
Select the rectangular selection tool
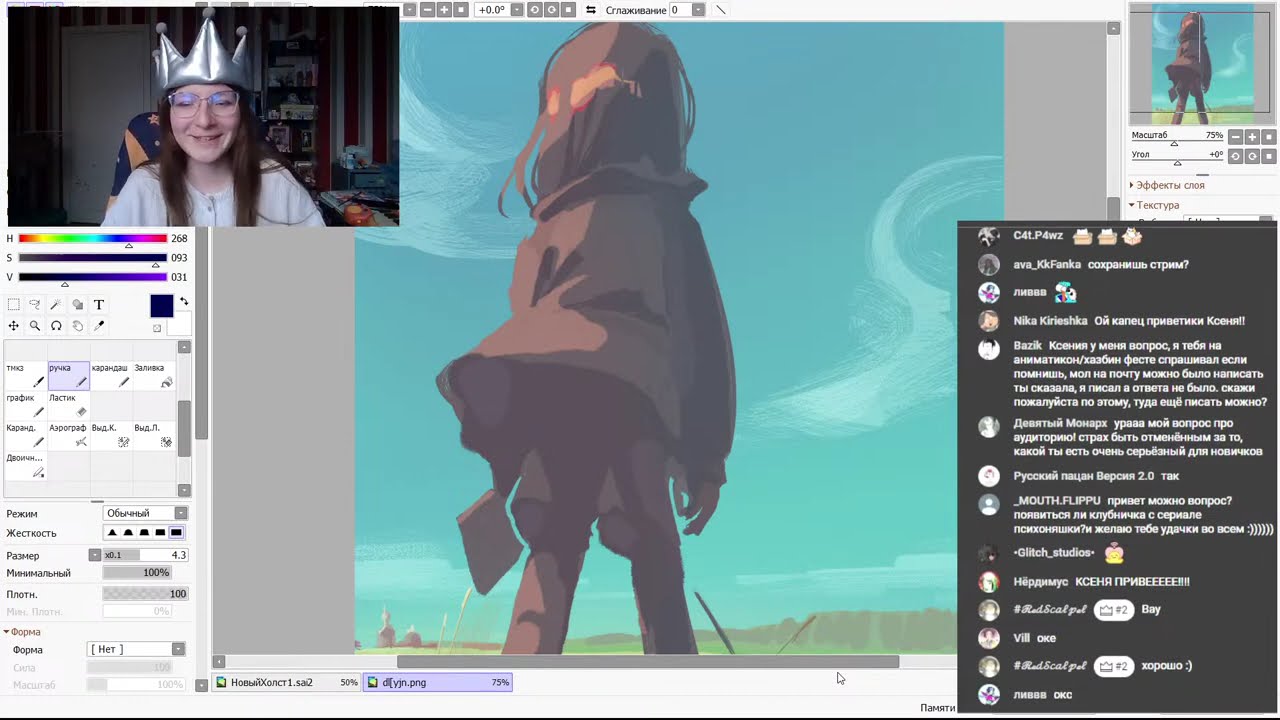coord(13,305)
